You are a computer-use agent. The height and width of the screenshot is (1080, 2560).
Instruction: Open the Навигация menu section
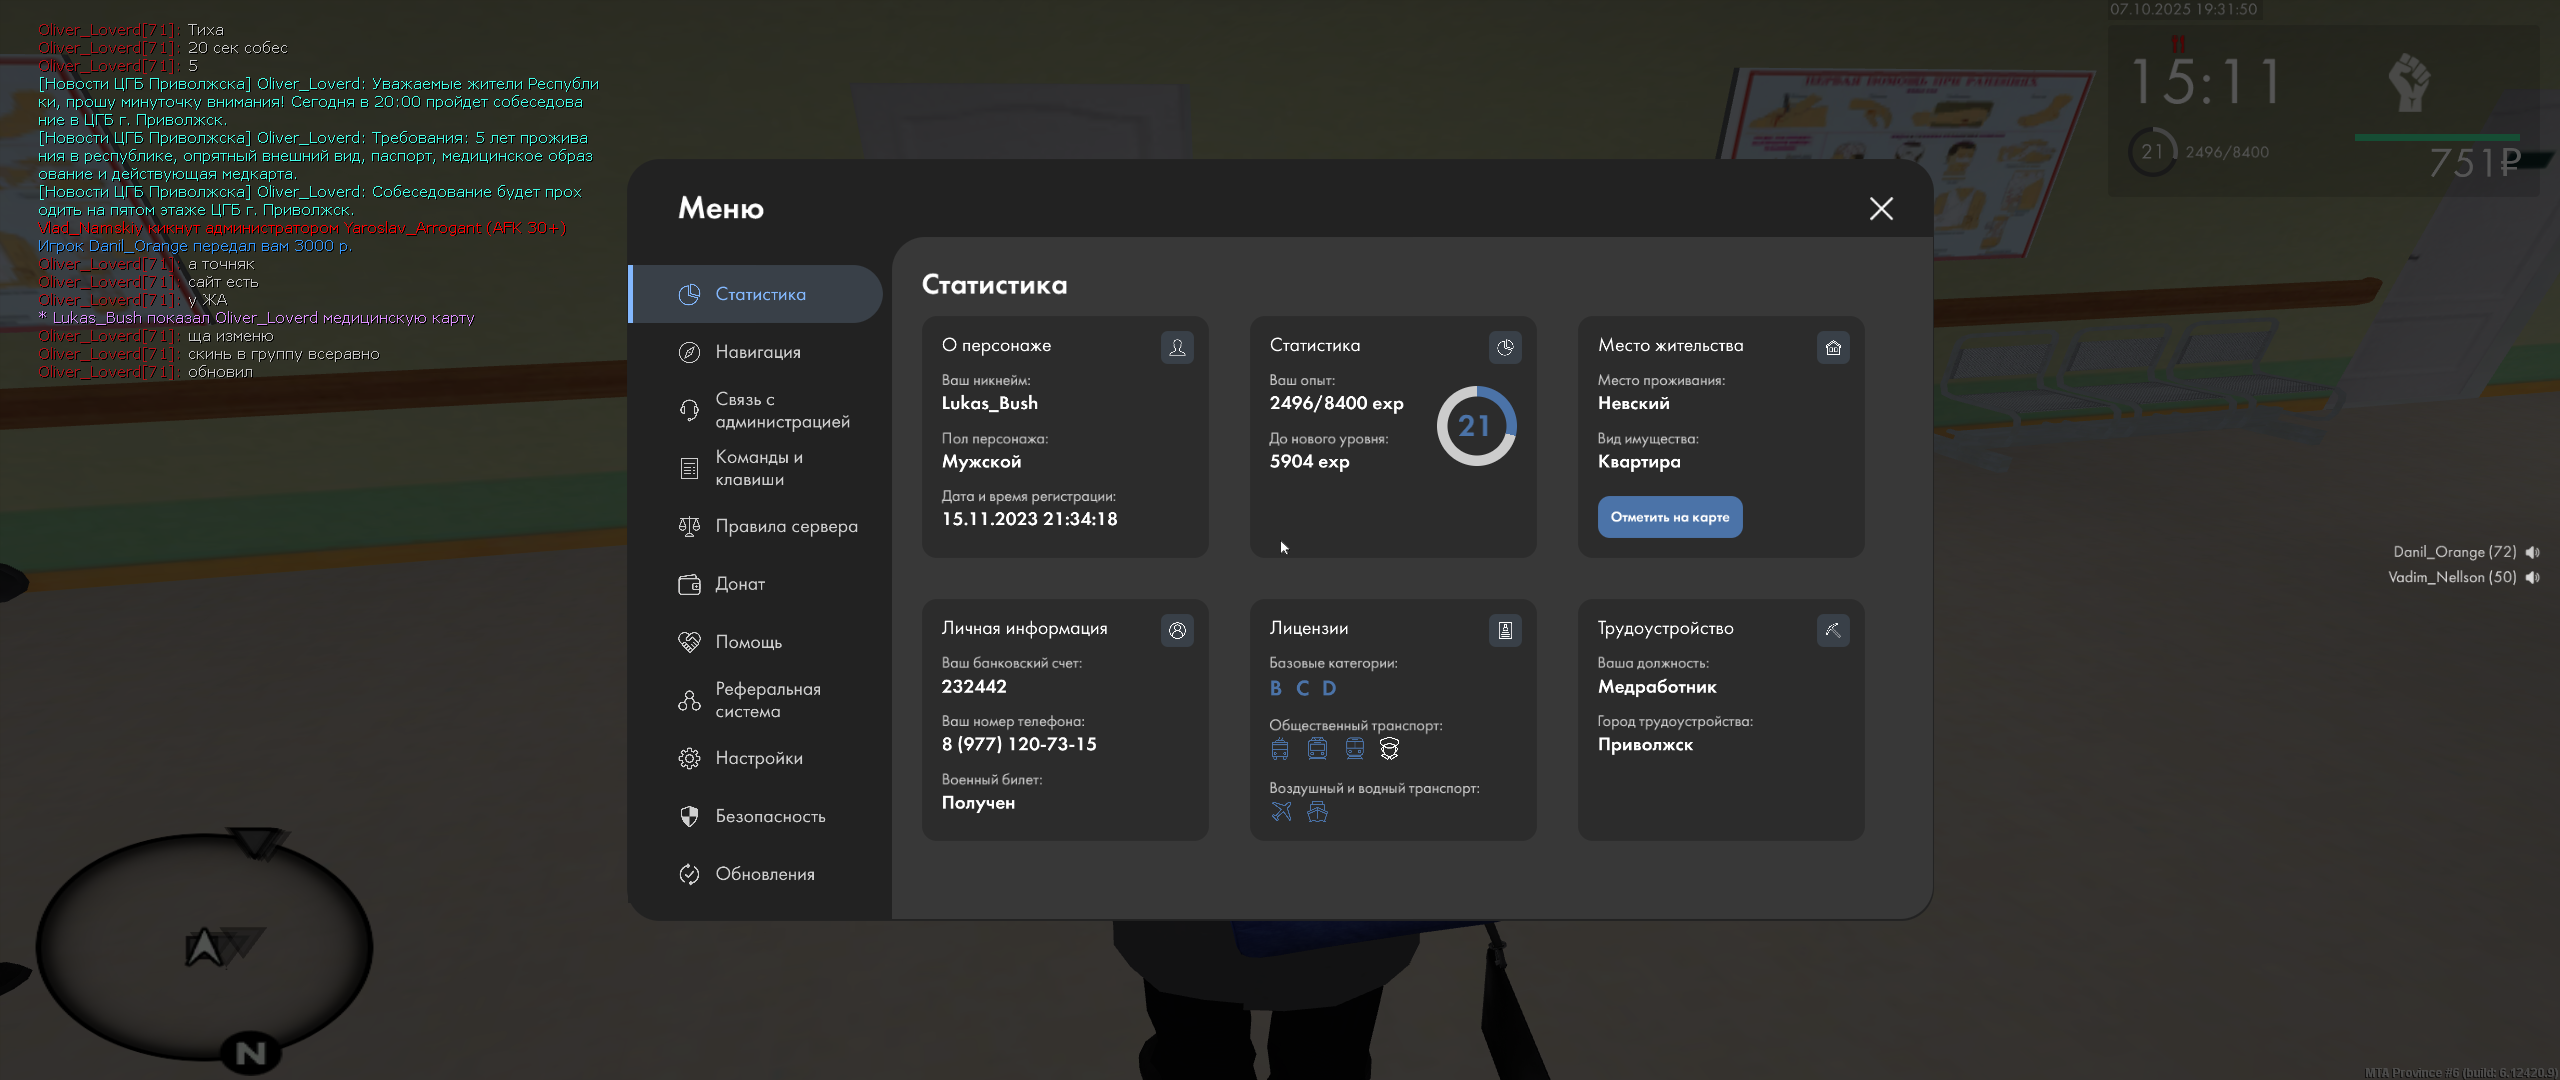tap(757, 352)
